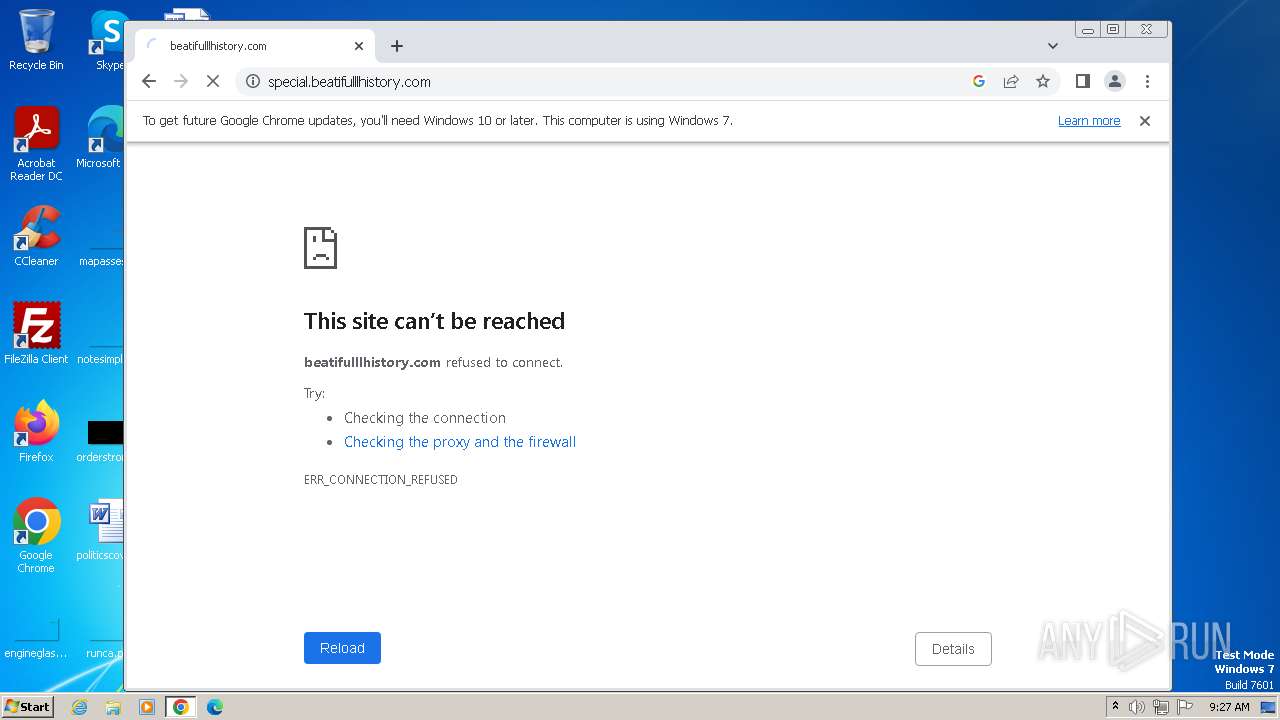Launch Internet Explorer from the taskbar
1280x720 pixels.
[79, 707]
